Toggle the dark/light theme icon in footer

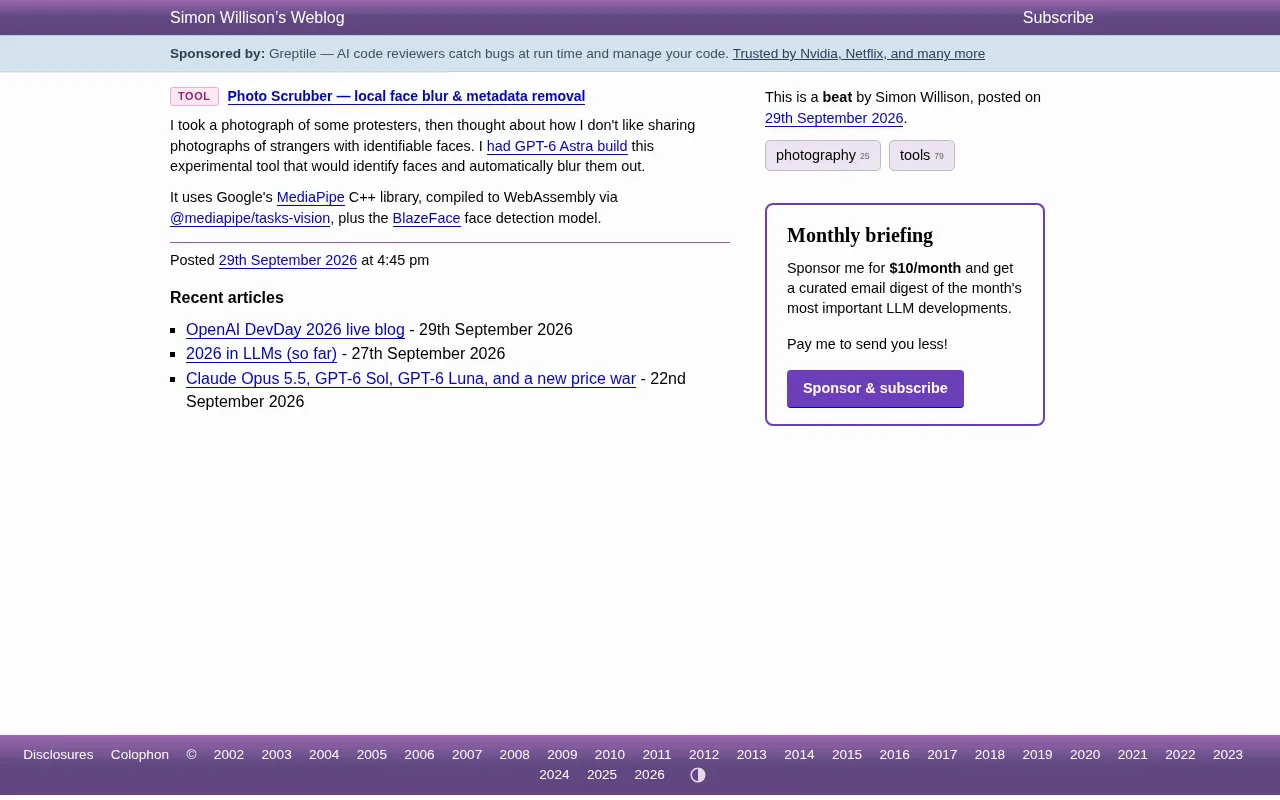click(x=698, y=775)
